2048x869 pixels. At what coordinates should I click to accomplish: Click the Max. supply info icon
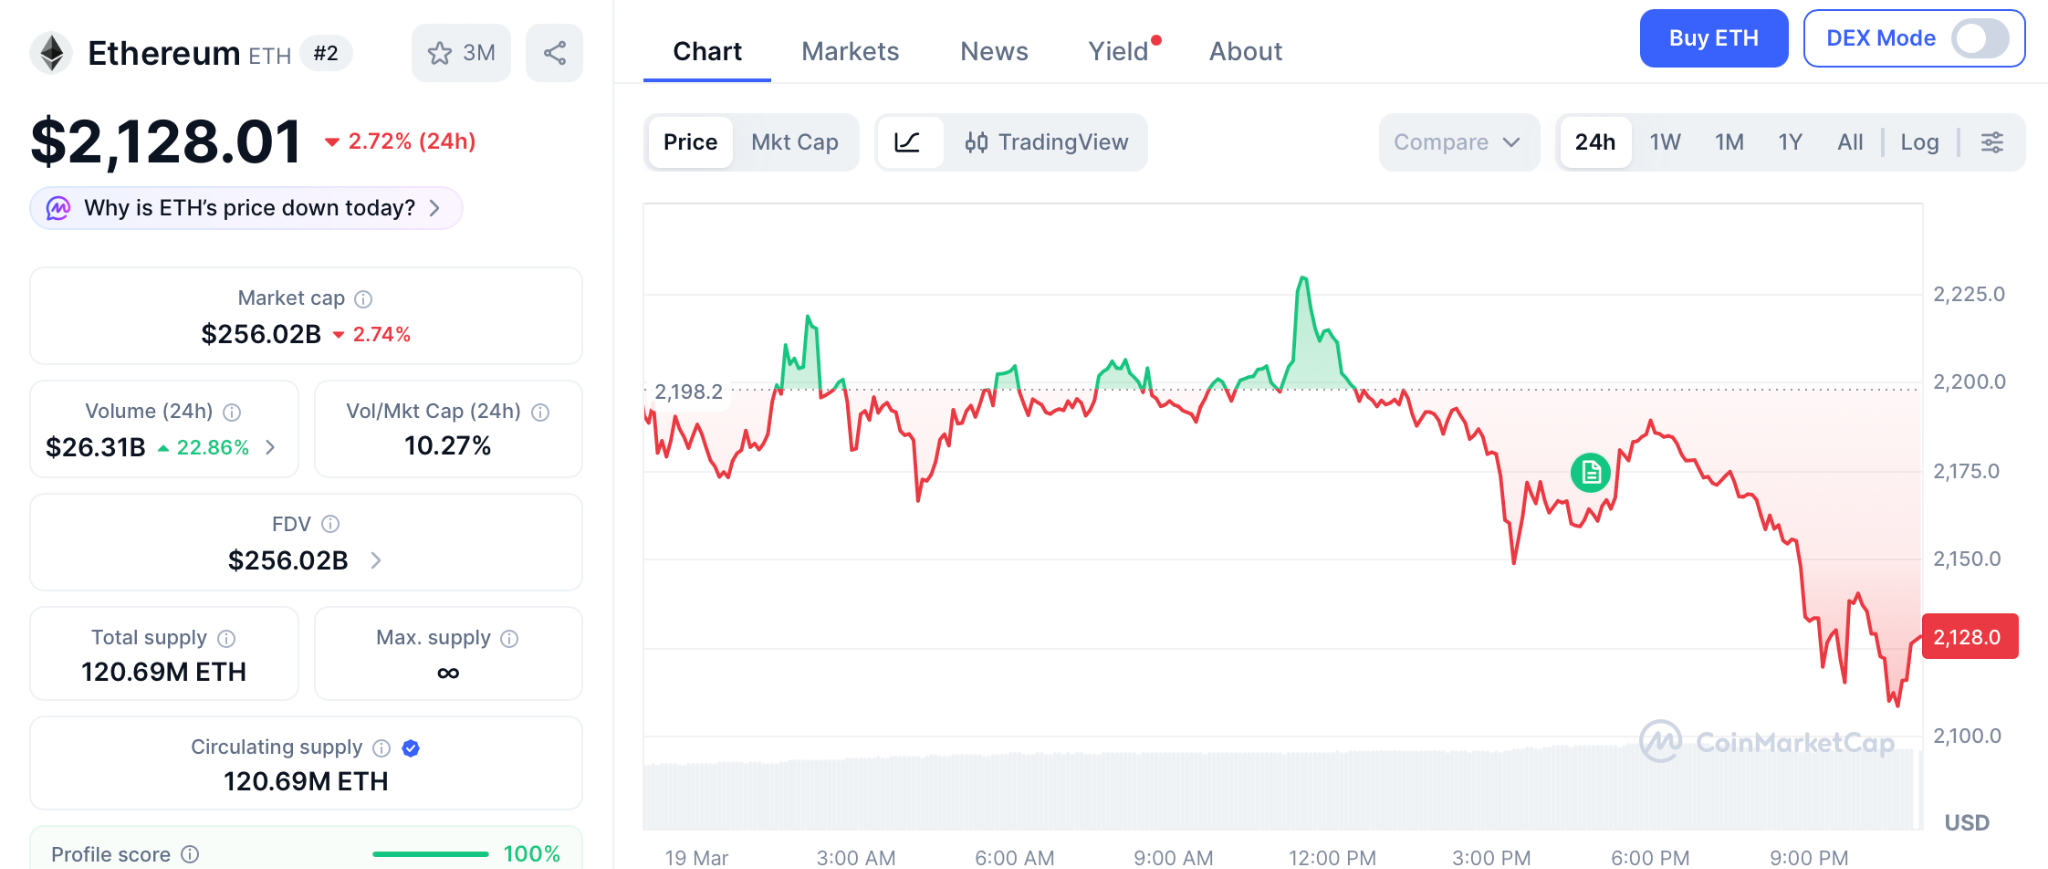509,638
